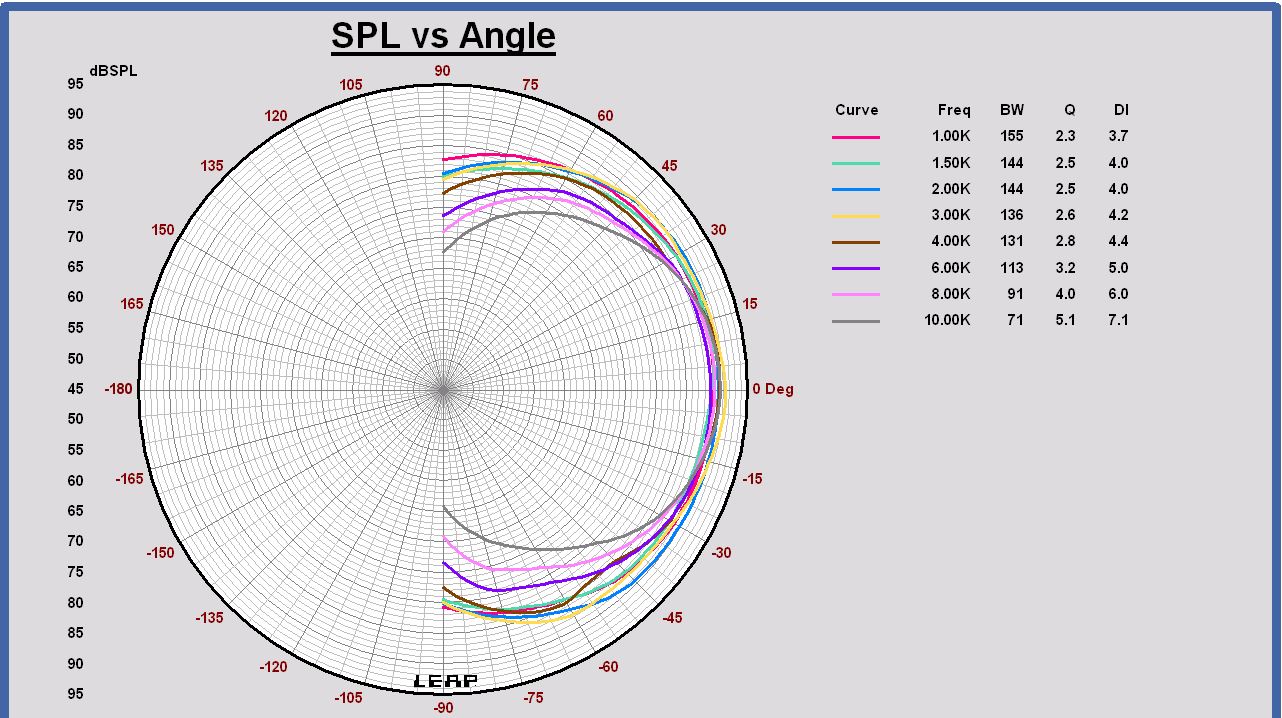Click BW value '155' in the 1.00K row

click(1012, 136)
